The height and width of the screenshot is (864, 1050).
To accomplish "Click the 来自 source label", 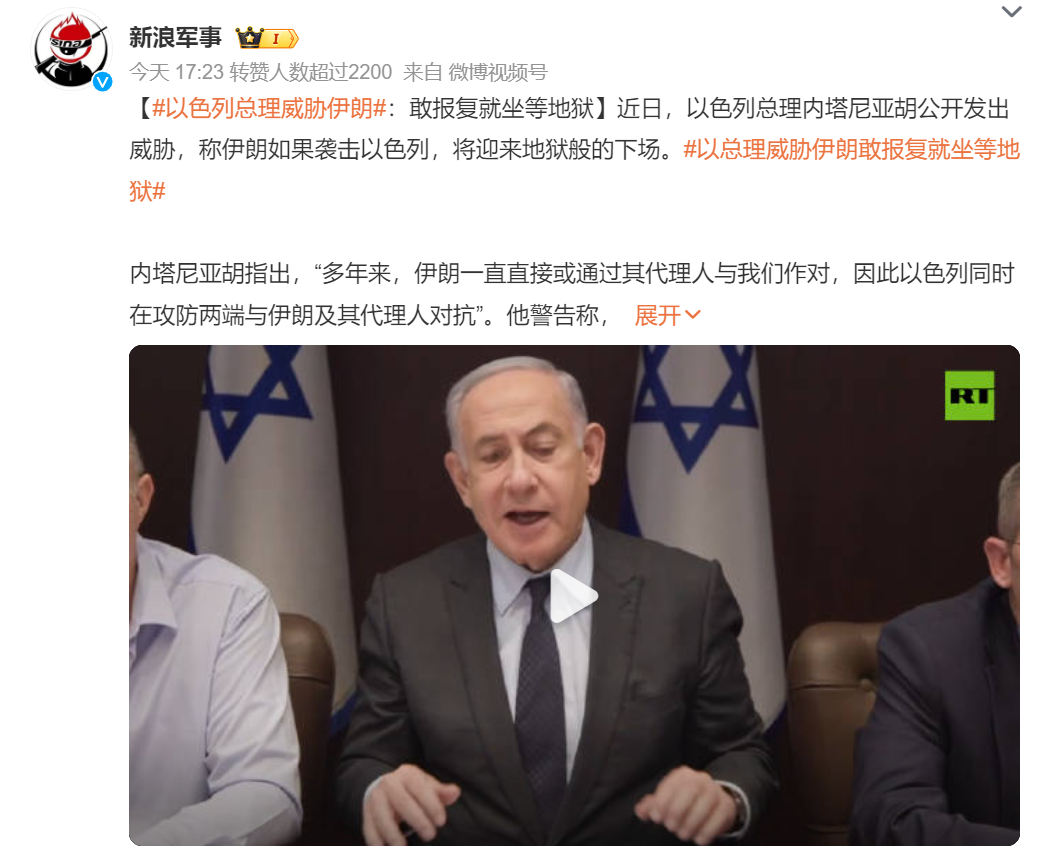I will pyautogui.click(x=423, y=72).
